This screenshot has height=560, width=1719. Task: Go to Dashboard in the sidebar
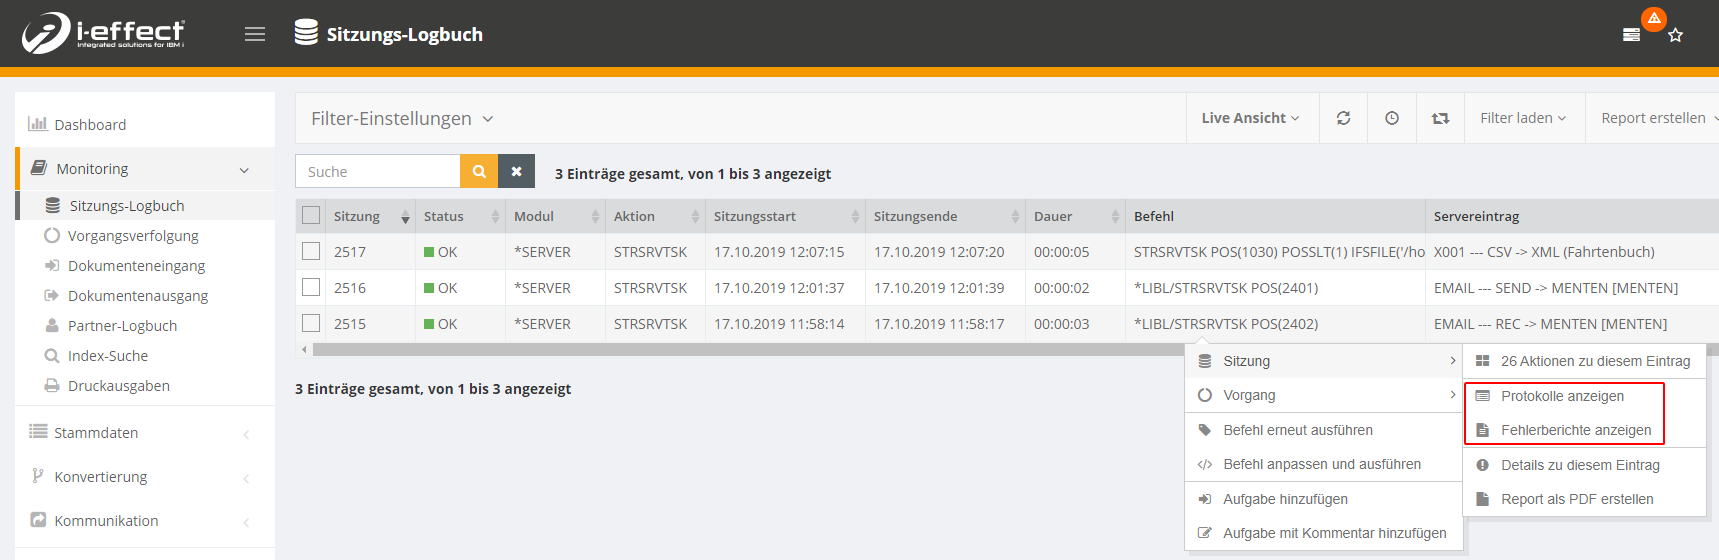coord(90,125)
